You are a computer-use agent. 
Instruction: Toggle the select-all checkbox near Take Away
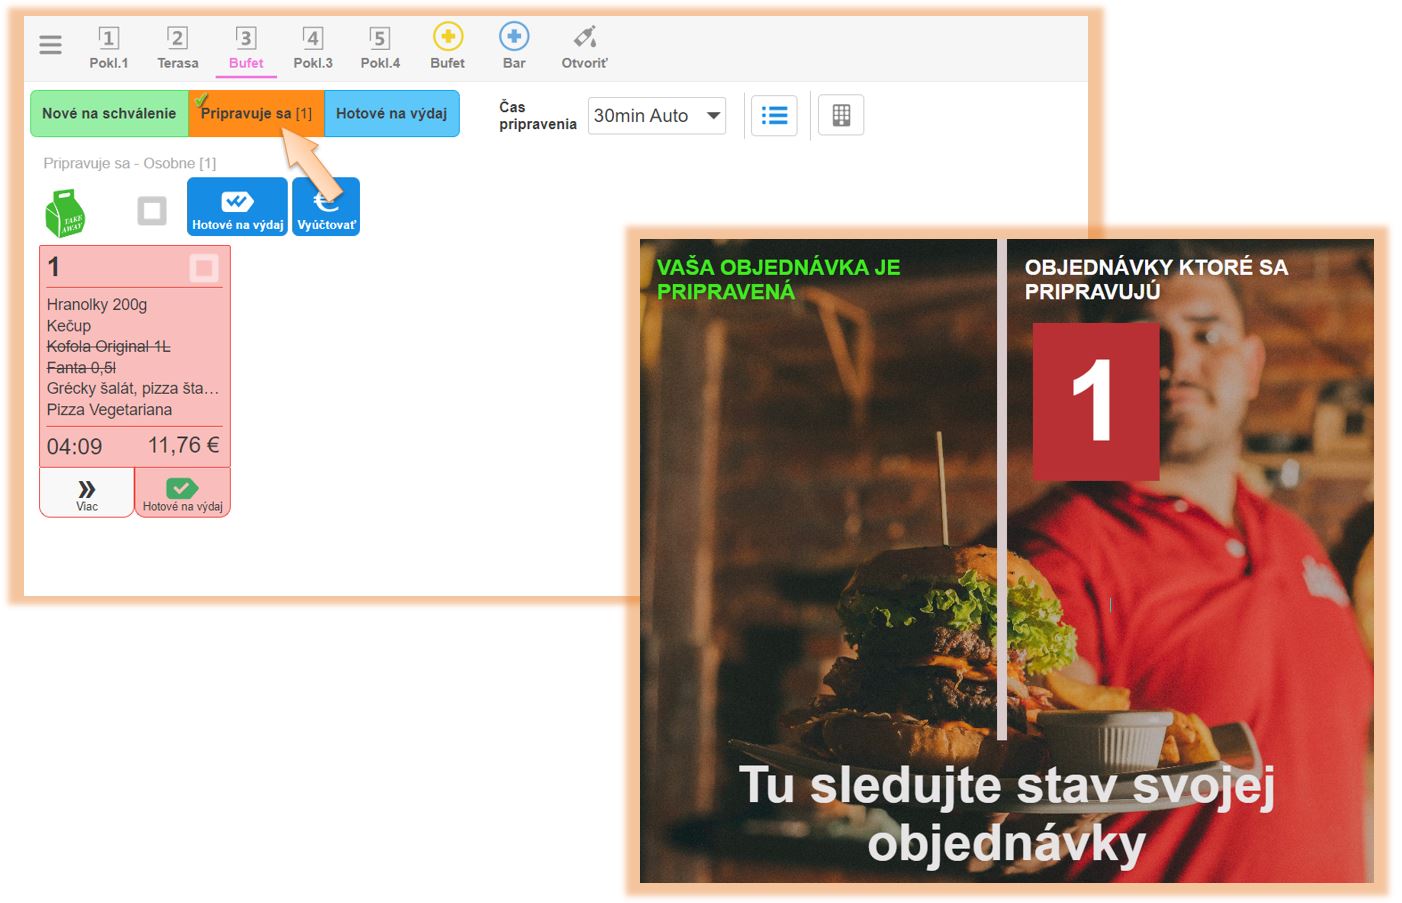point(152,211)
